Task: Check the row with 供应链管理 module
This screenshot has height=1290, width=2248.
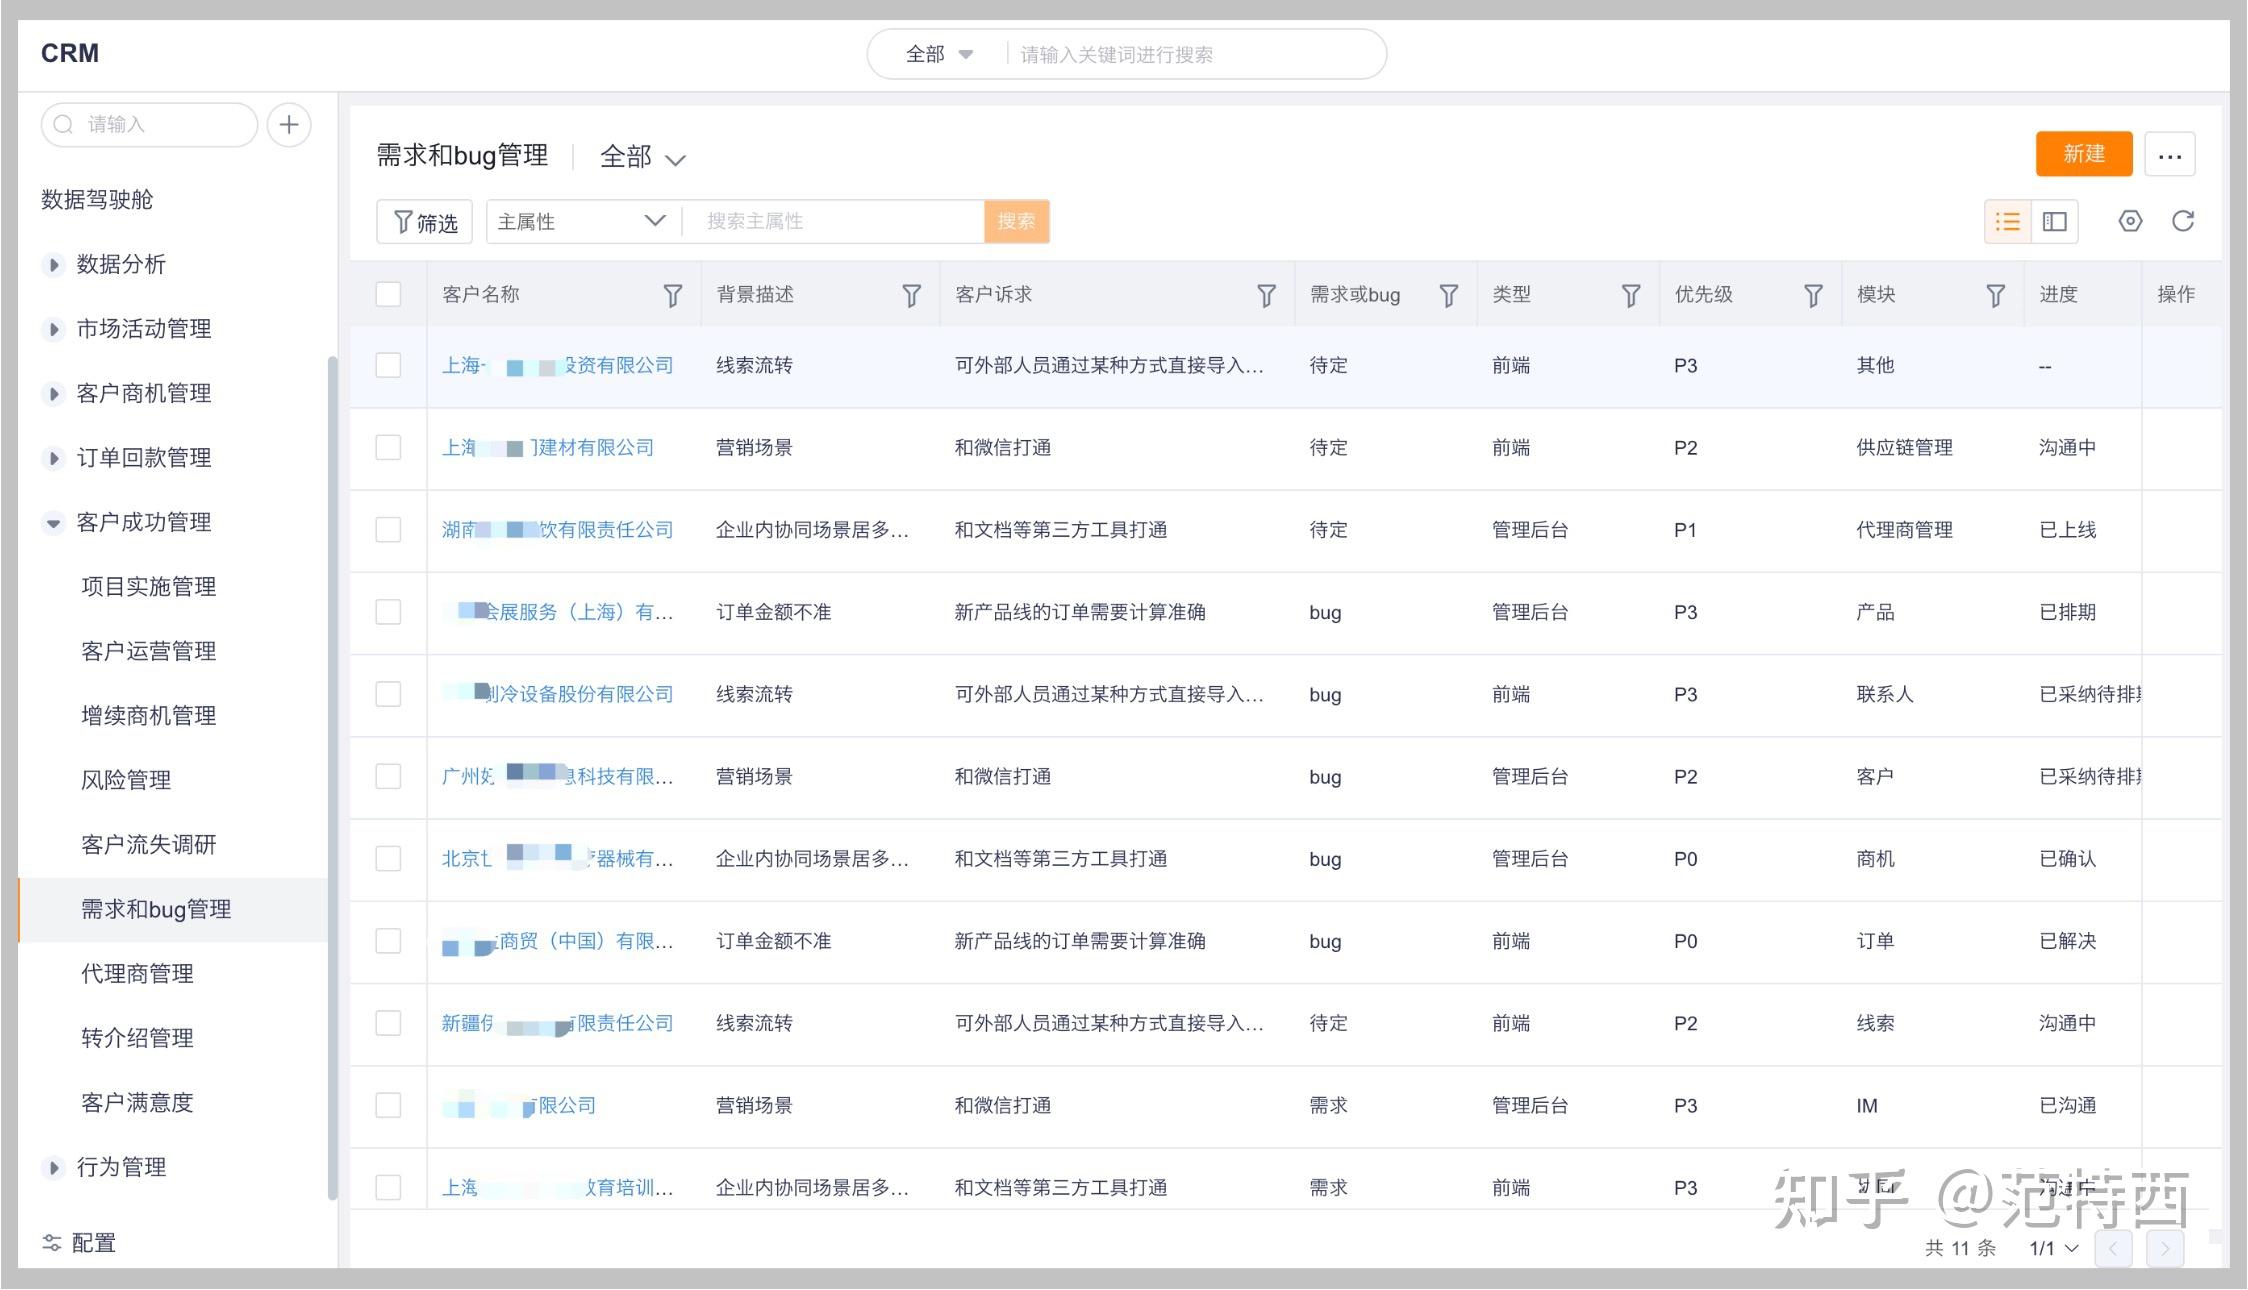Action: click(388, 447)
